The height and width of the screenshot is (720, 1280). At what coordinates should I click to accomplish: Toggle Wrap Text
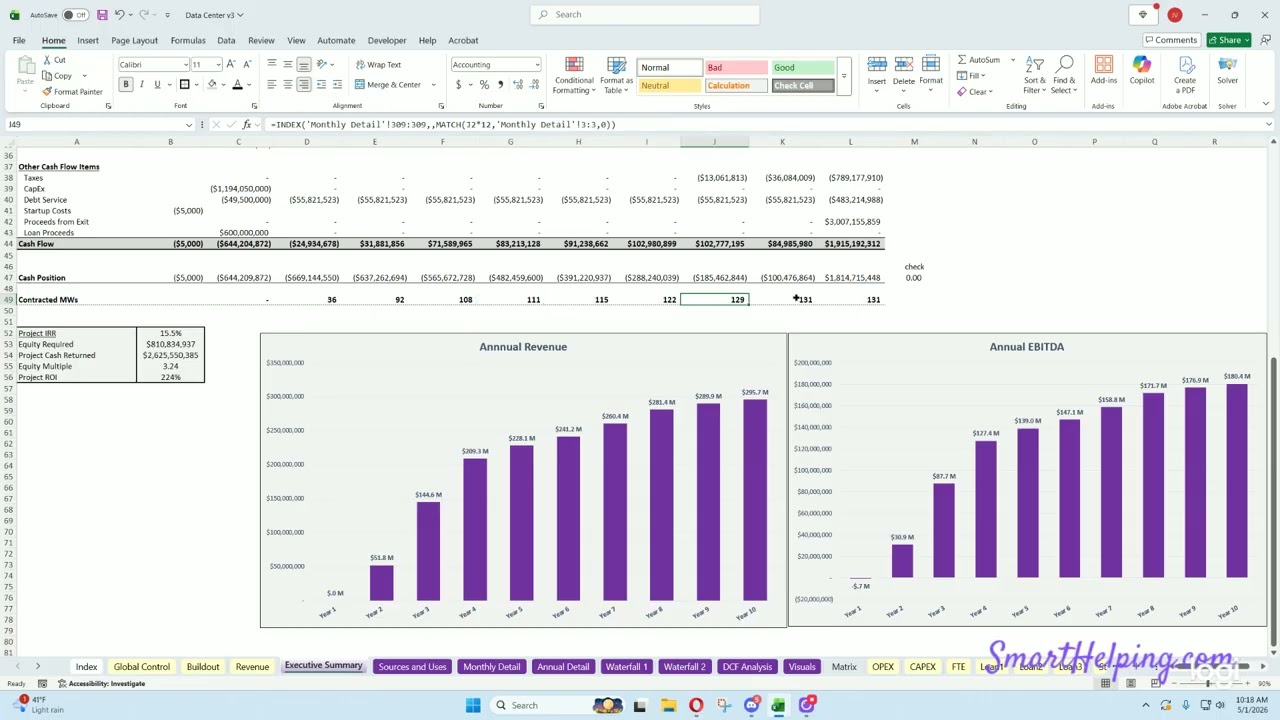pyautogui.click(x=378, y=64)
